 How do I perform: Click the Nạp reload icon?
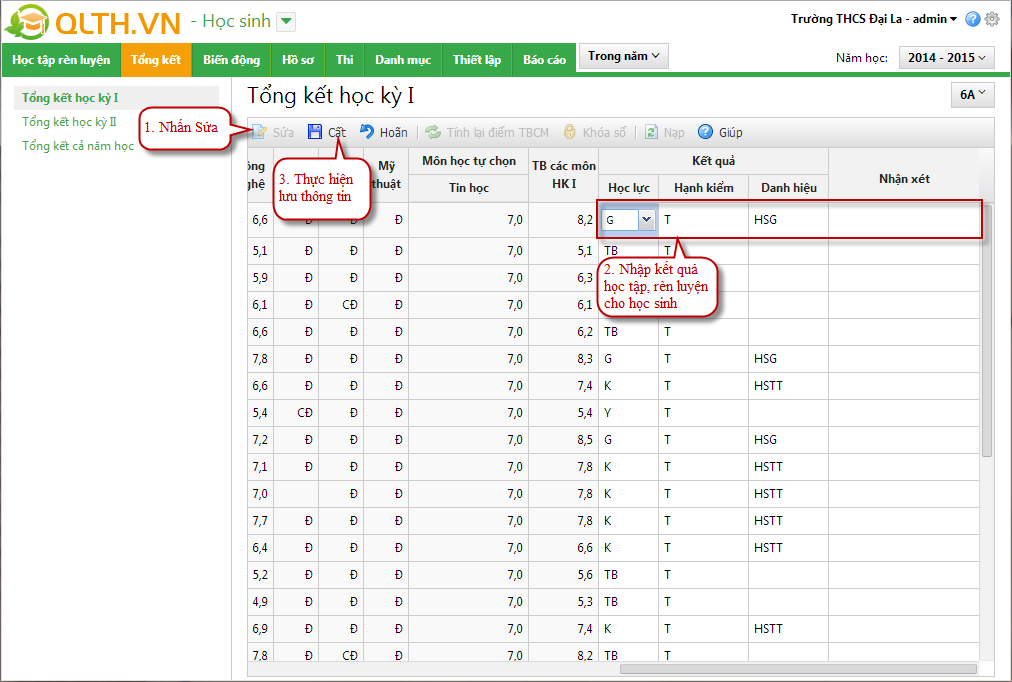pos(652,132)
